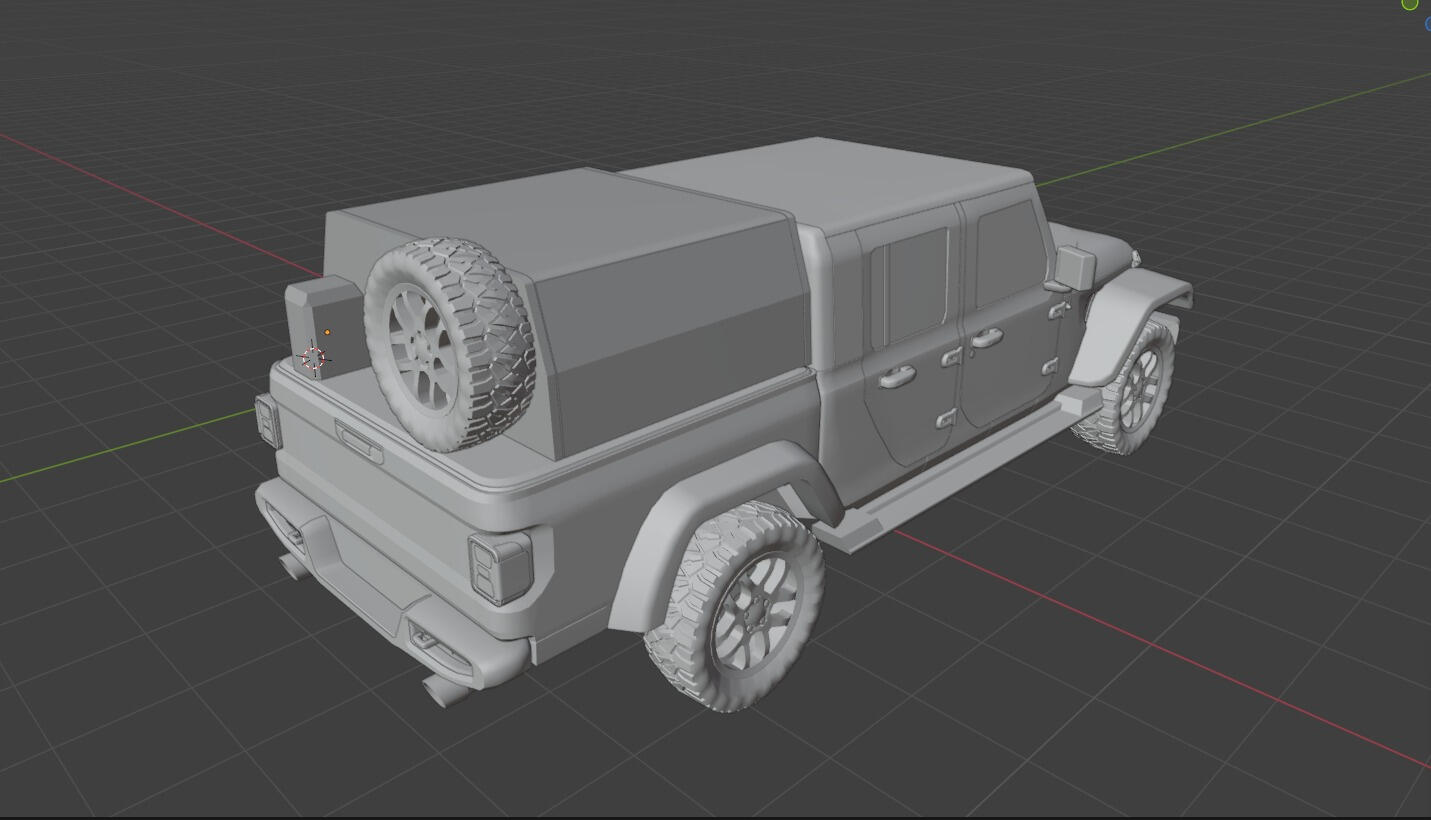Click the tailgate handle on the truck
1431x820 pixels.
point(358,441)
